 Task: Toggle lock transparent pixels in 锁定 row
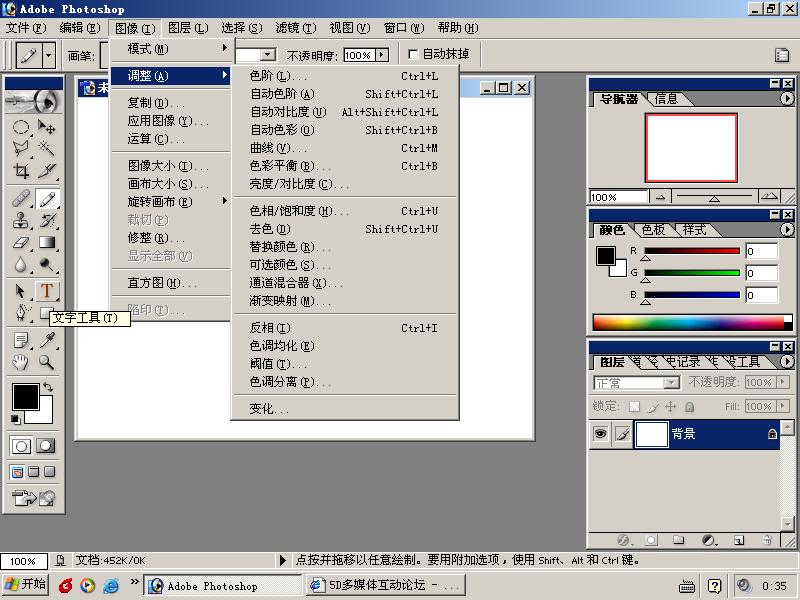tap(634, 407)
